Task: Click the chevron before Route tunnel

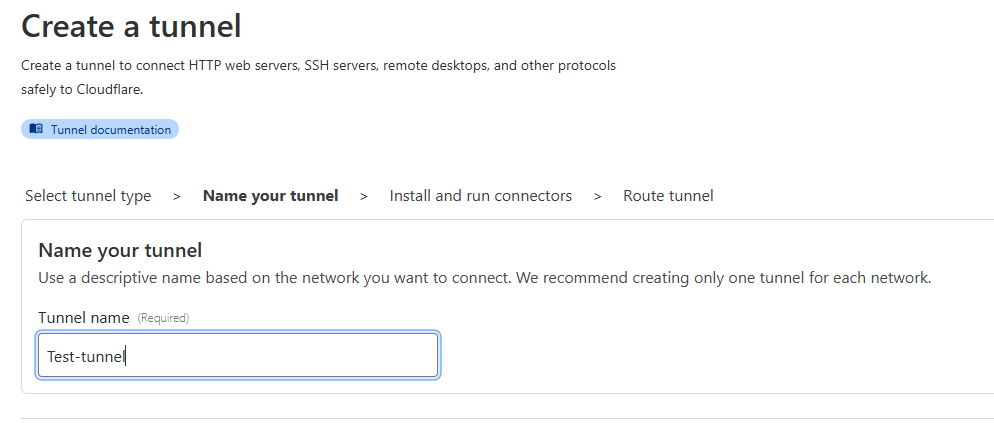Action: (x=597, y=197)
